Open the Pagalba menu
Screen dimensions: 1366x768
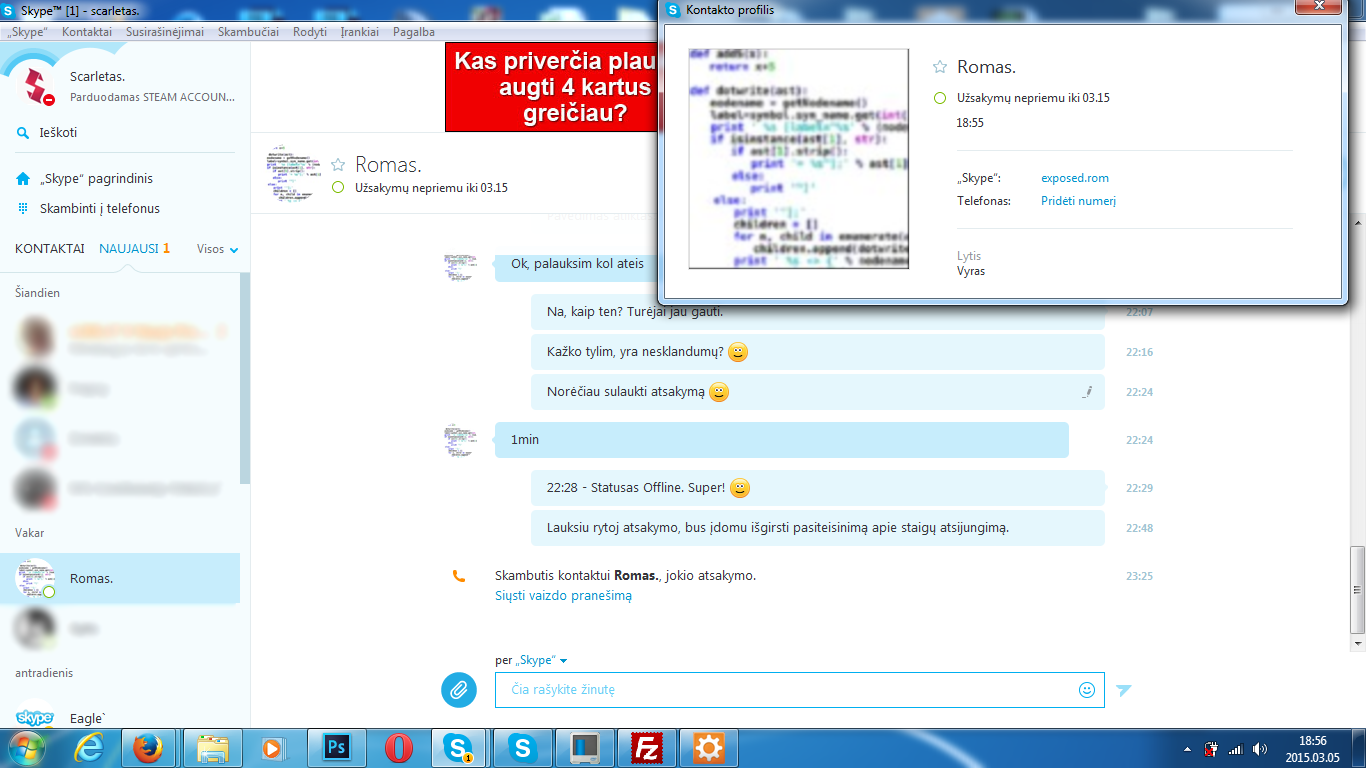(x=414, y=32)
